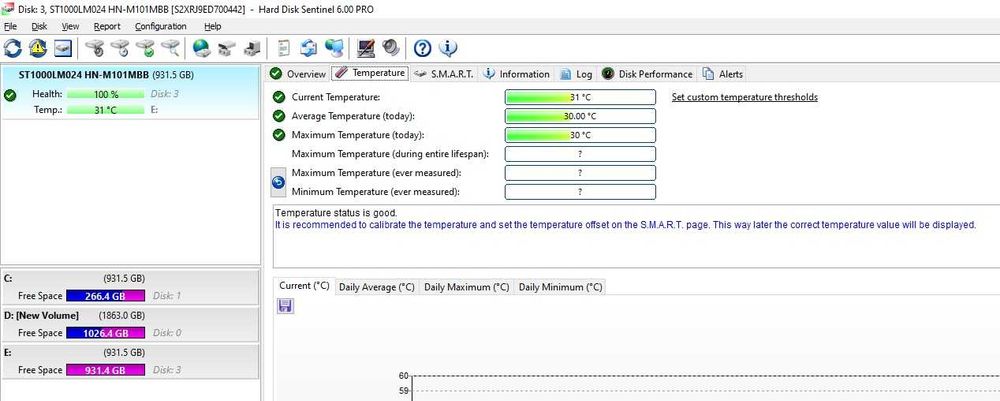The height and width of the screenshot is (401, 1000).
Task: Click the networked computers toolbar icon
Action: pyautogui.click(x=334, y=48)
